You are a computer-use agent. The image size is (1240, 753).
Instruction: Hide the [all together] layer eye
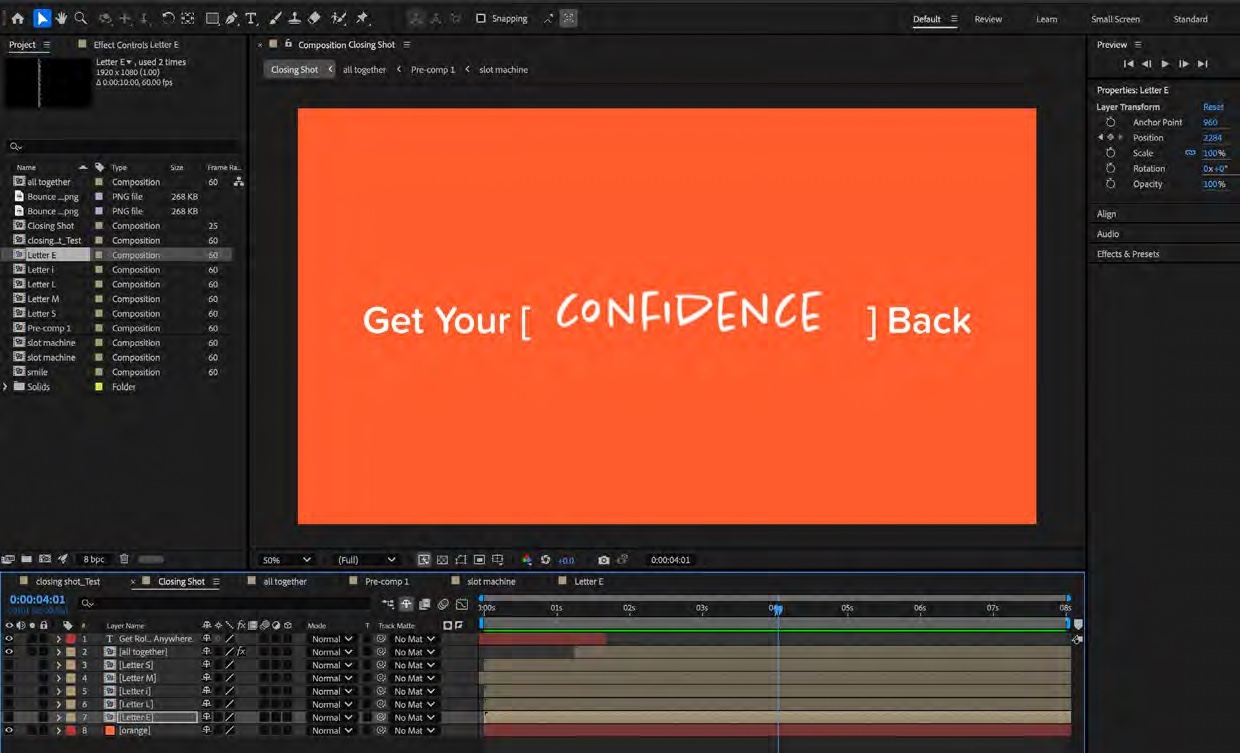[9, 651]
